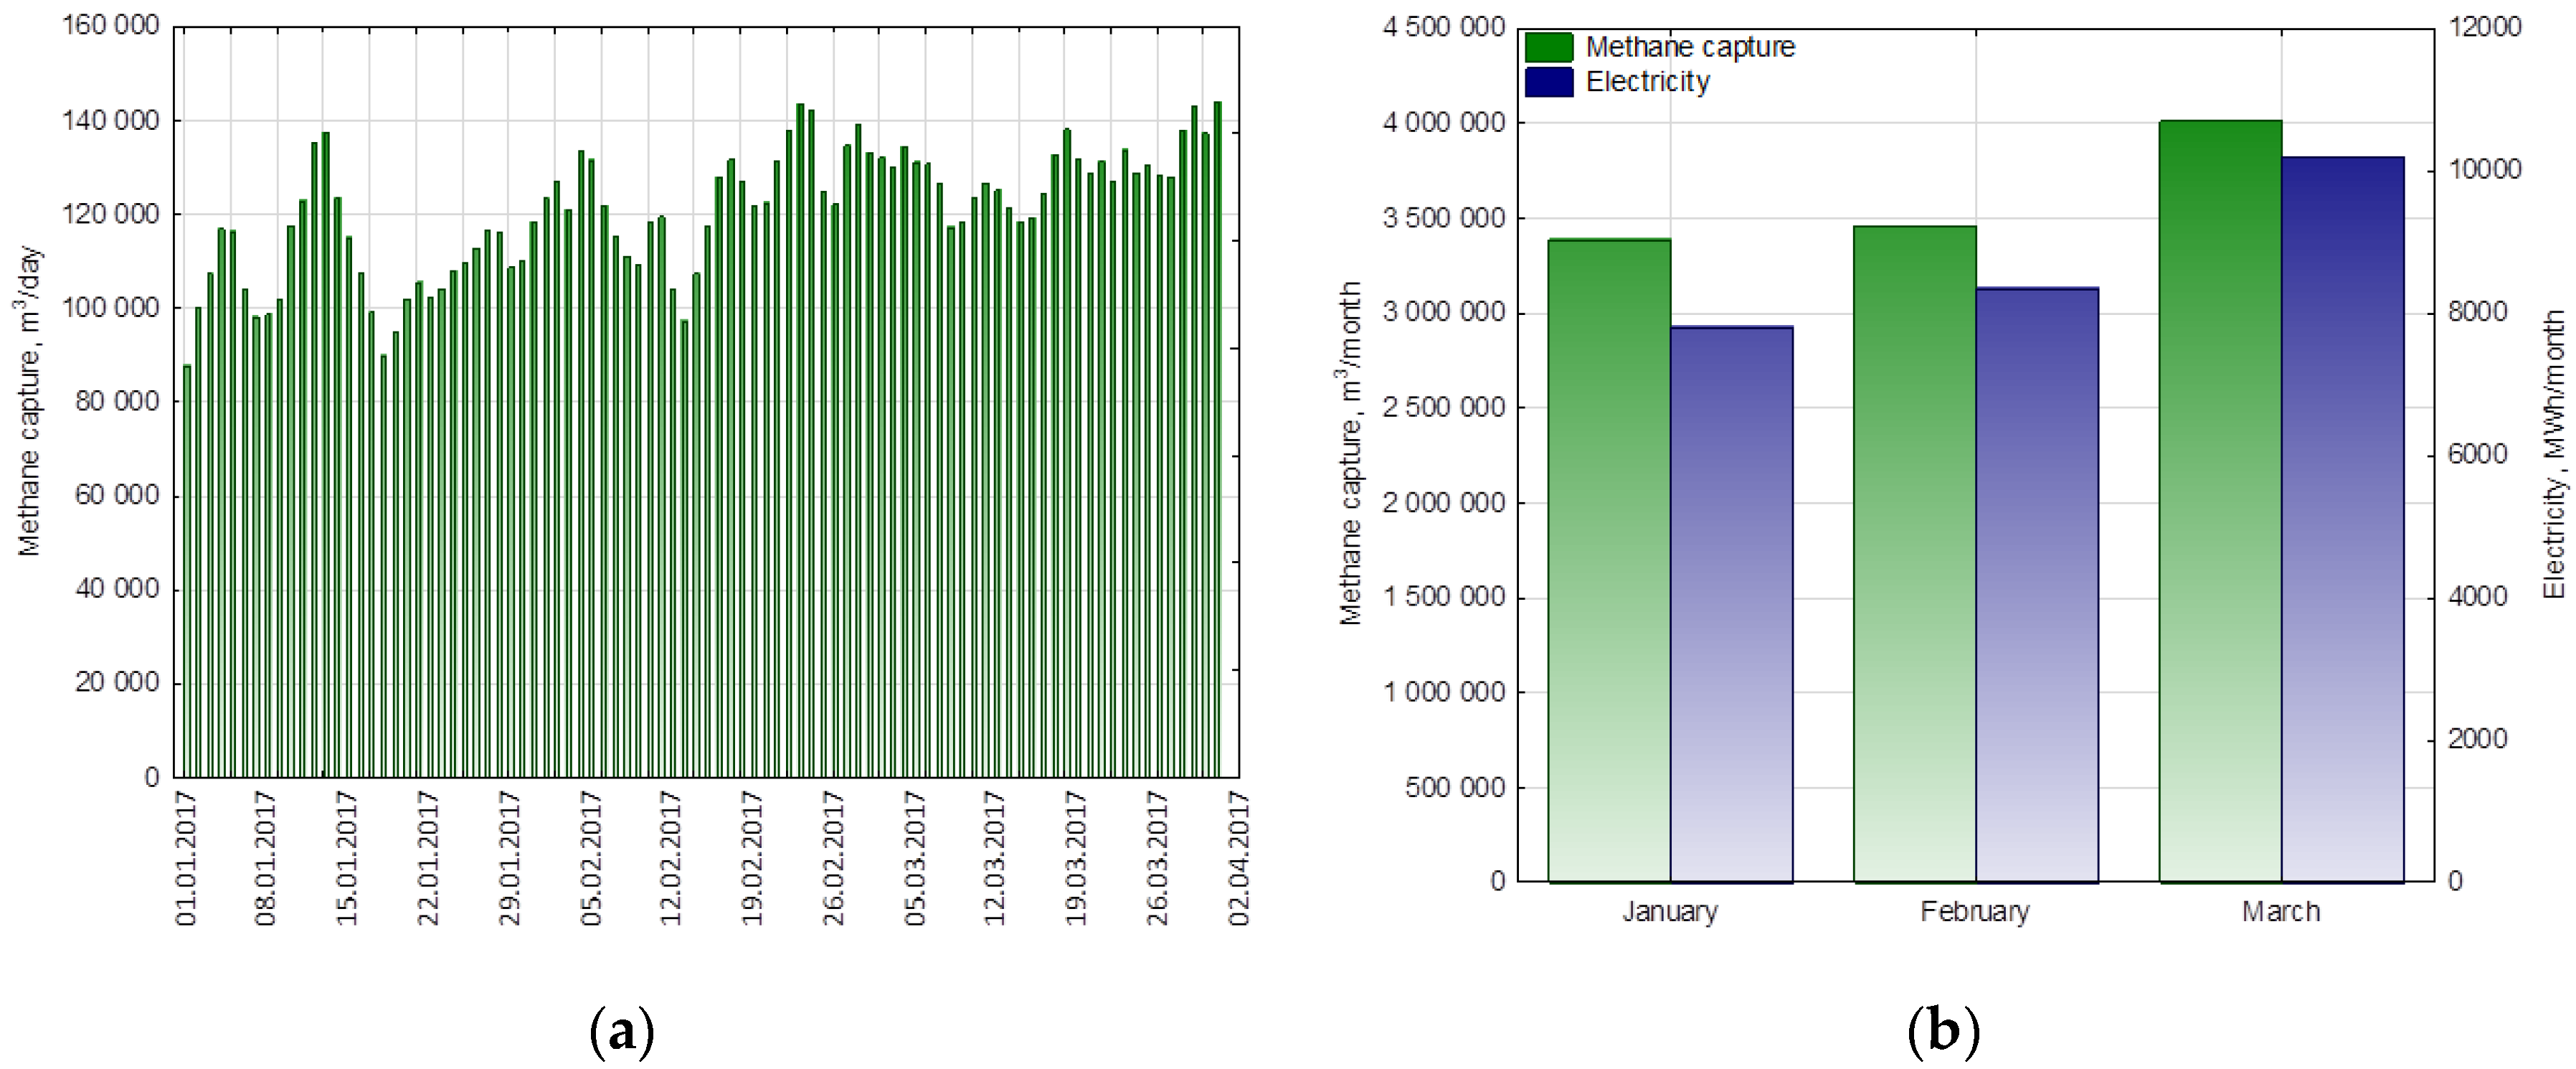This screenshot has height=1069, width=2576.
Task: Click the 01.01.2017 date label
Action: [x=187, y=858]
